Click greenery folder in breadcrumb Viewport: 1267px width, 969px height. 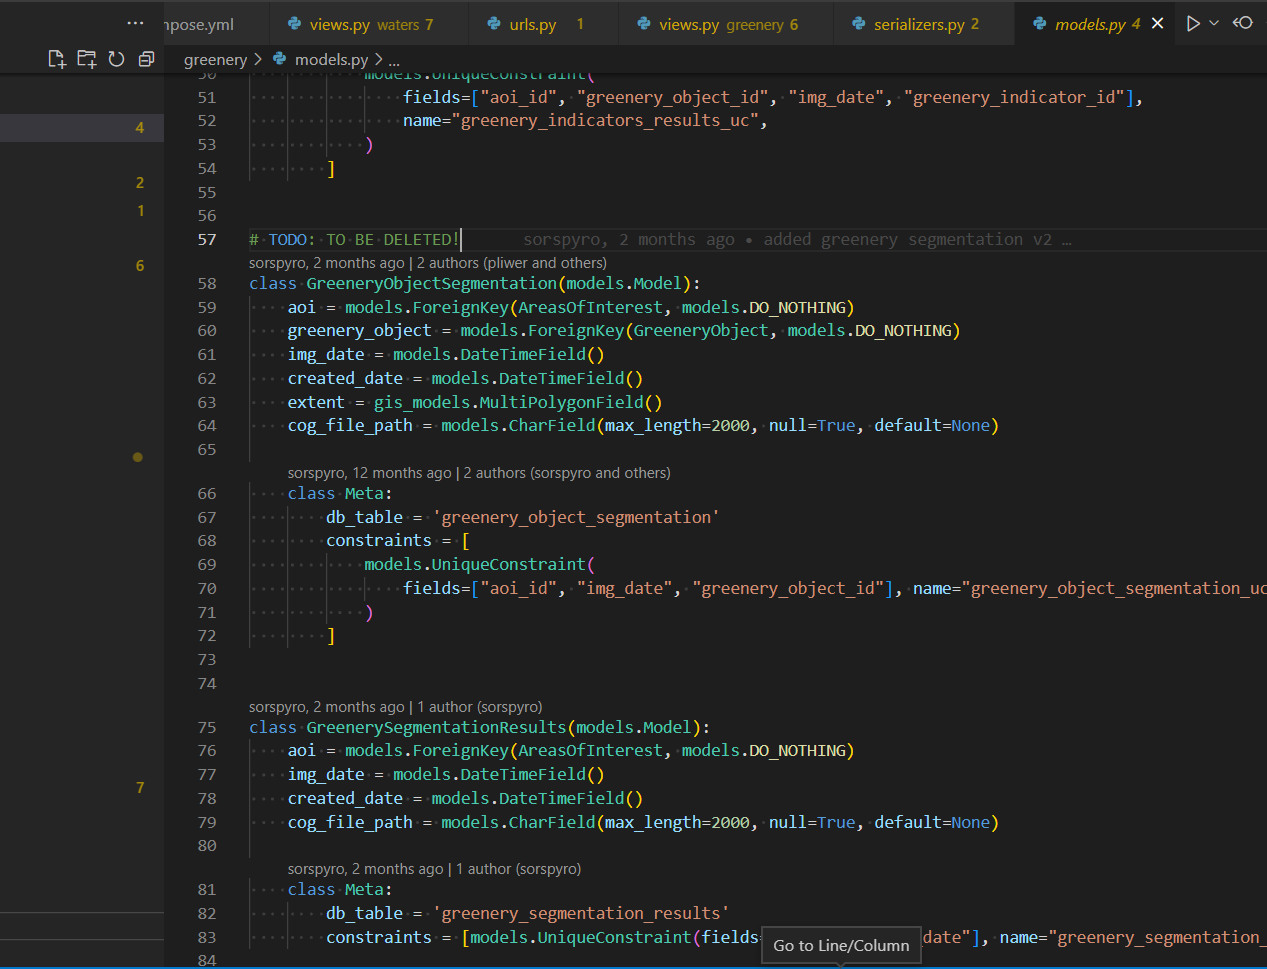[x=215, y=60]
